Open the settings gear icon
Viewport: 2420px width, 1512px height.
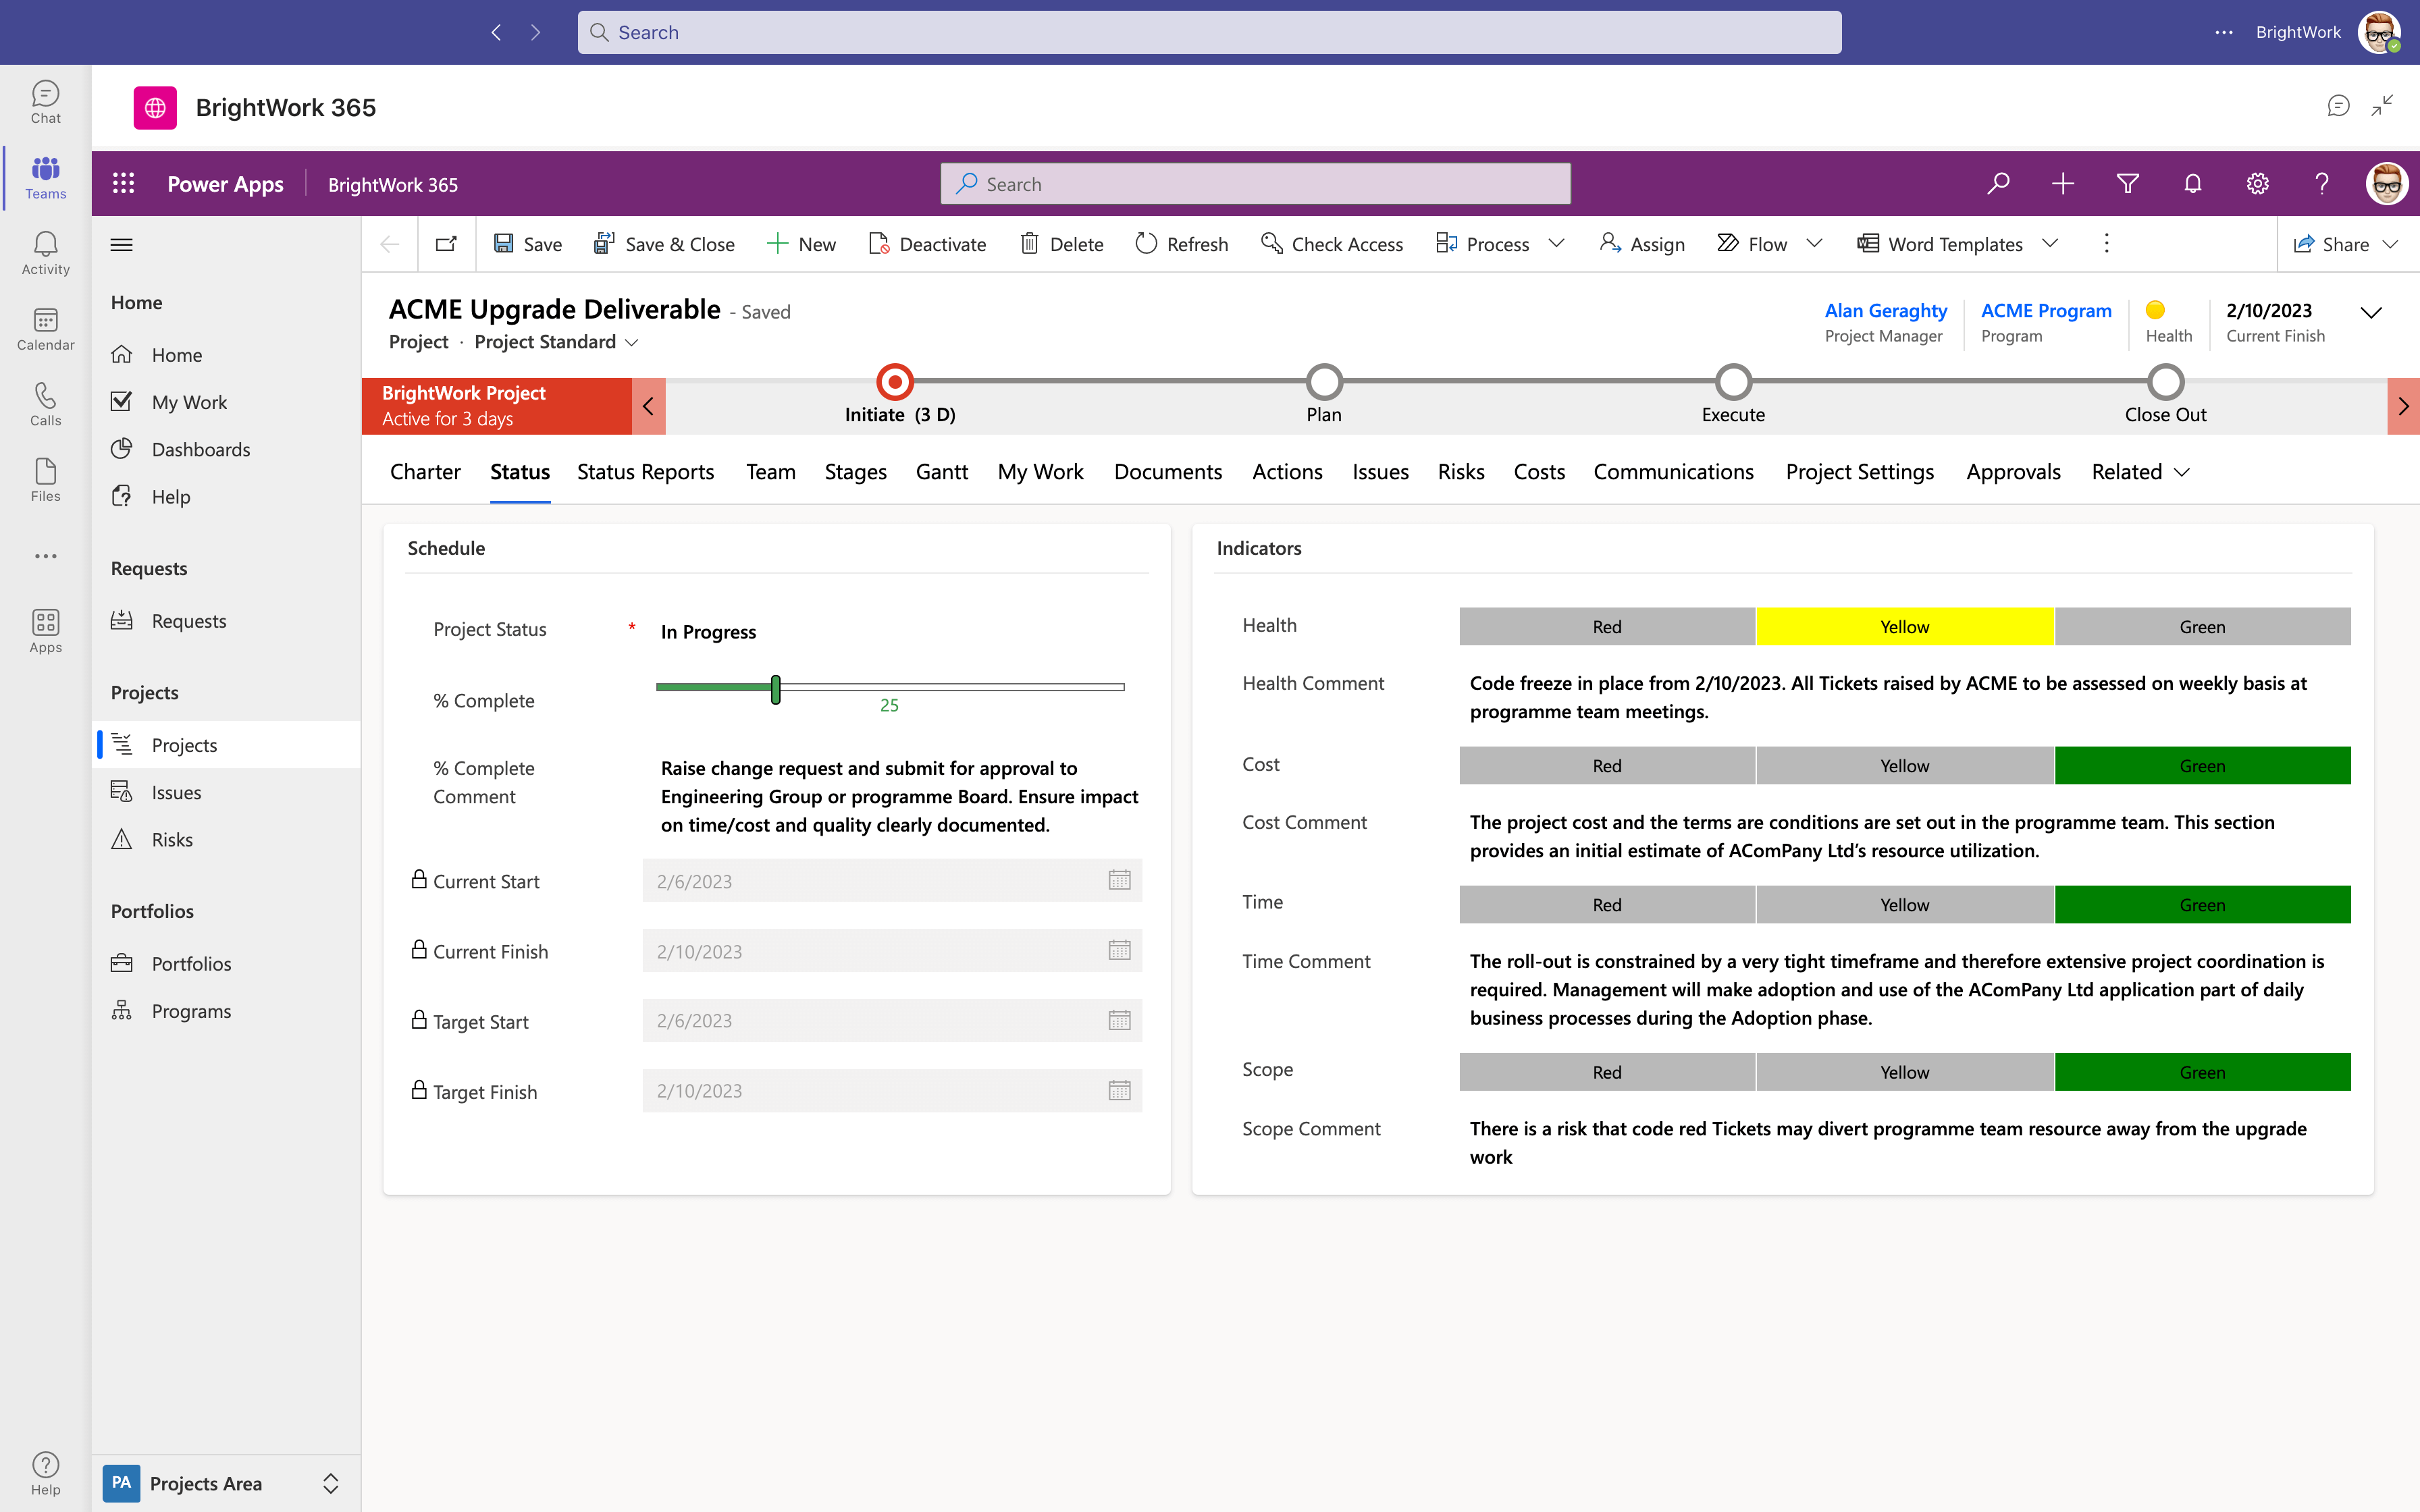(2258, 184)
